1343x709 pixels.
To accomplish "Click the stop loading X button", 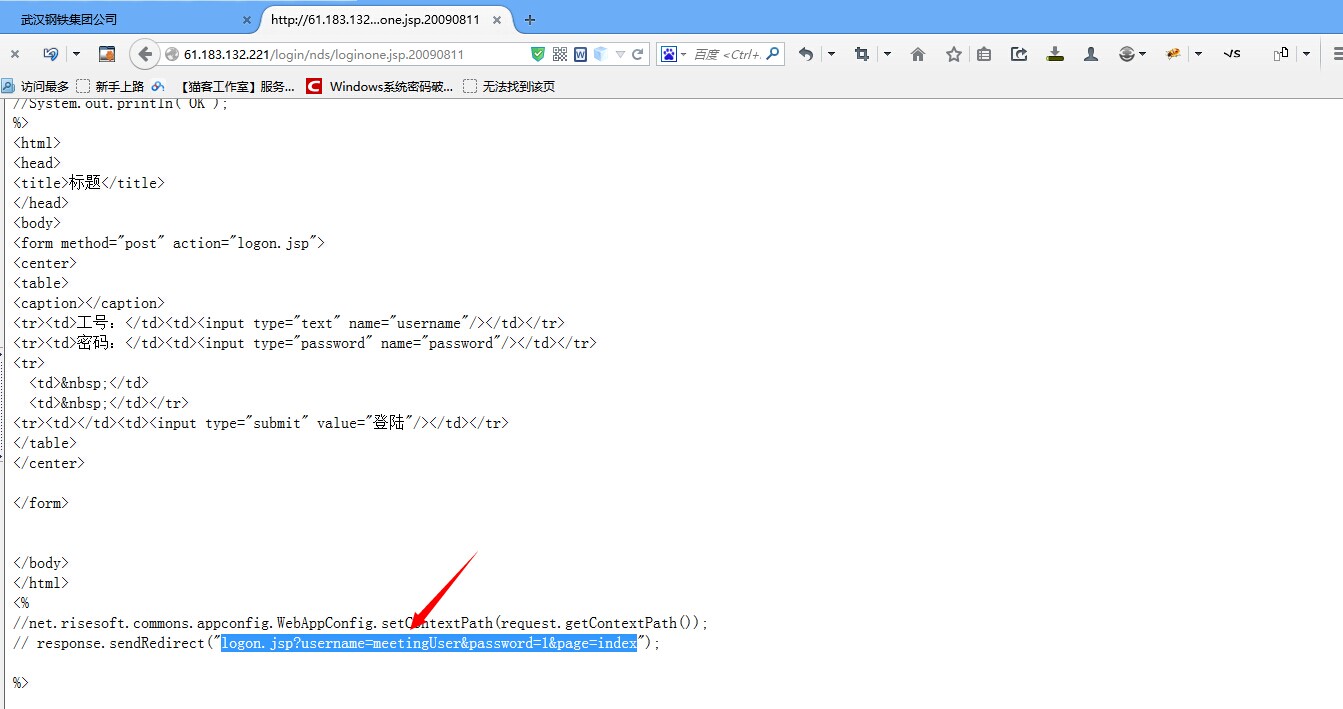I will coord(15,54).
